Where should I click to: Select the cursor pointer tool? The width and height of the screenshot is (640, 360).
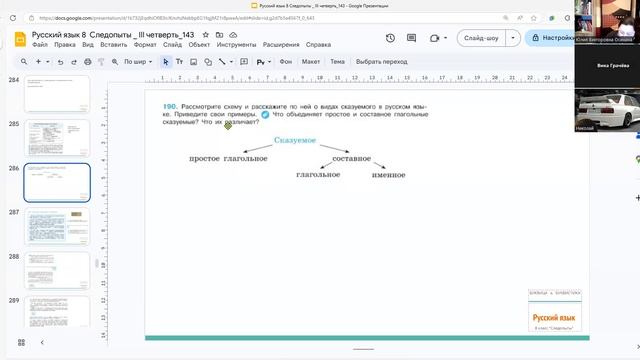pos(166,62)
